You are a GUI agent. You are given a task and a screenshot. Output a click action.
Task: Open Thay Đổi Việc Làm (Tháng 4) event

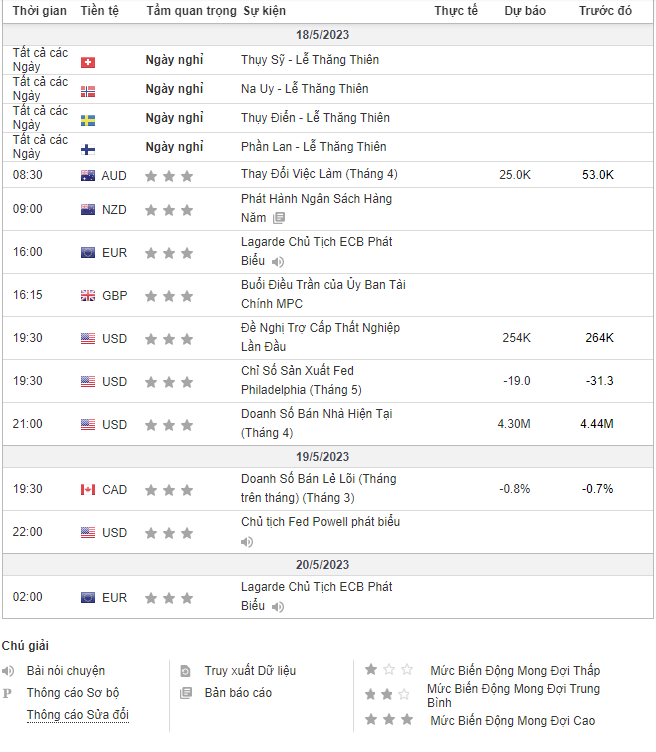click(x=319, y=174)
